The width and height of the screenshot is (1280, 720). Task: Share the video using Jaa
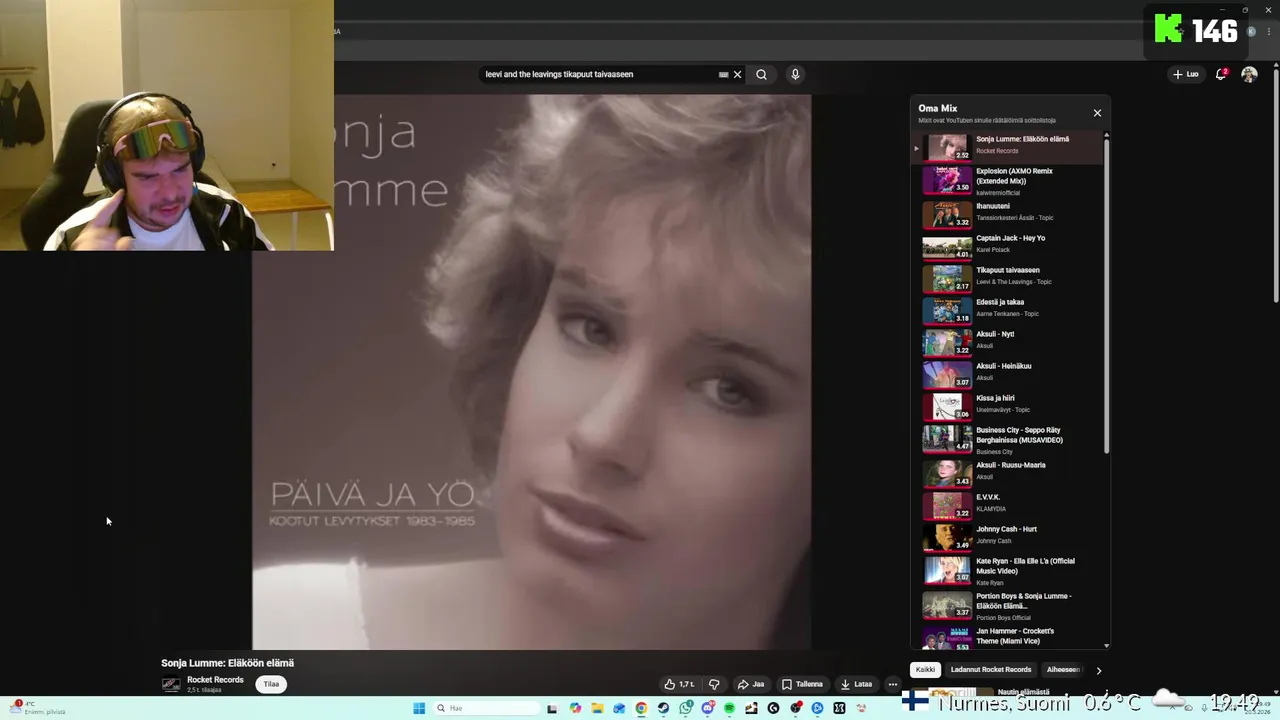tap(751, 684)
